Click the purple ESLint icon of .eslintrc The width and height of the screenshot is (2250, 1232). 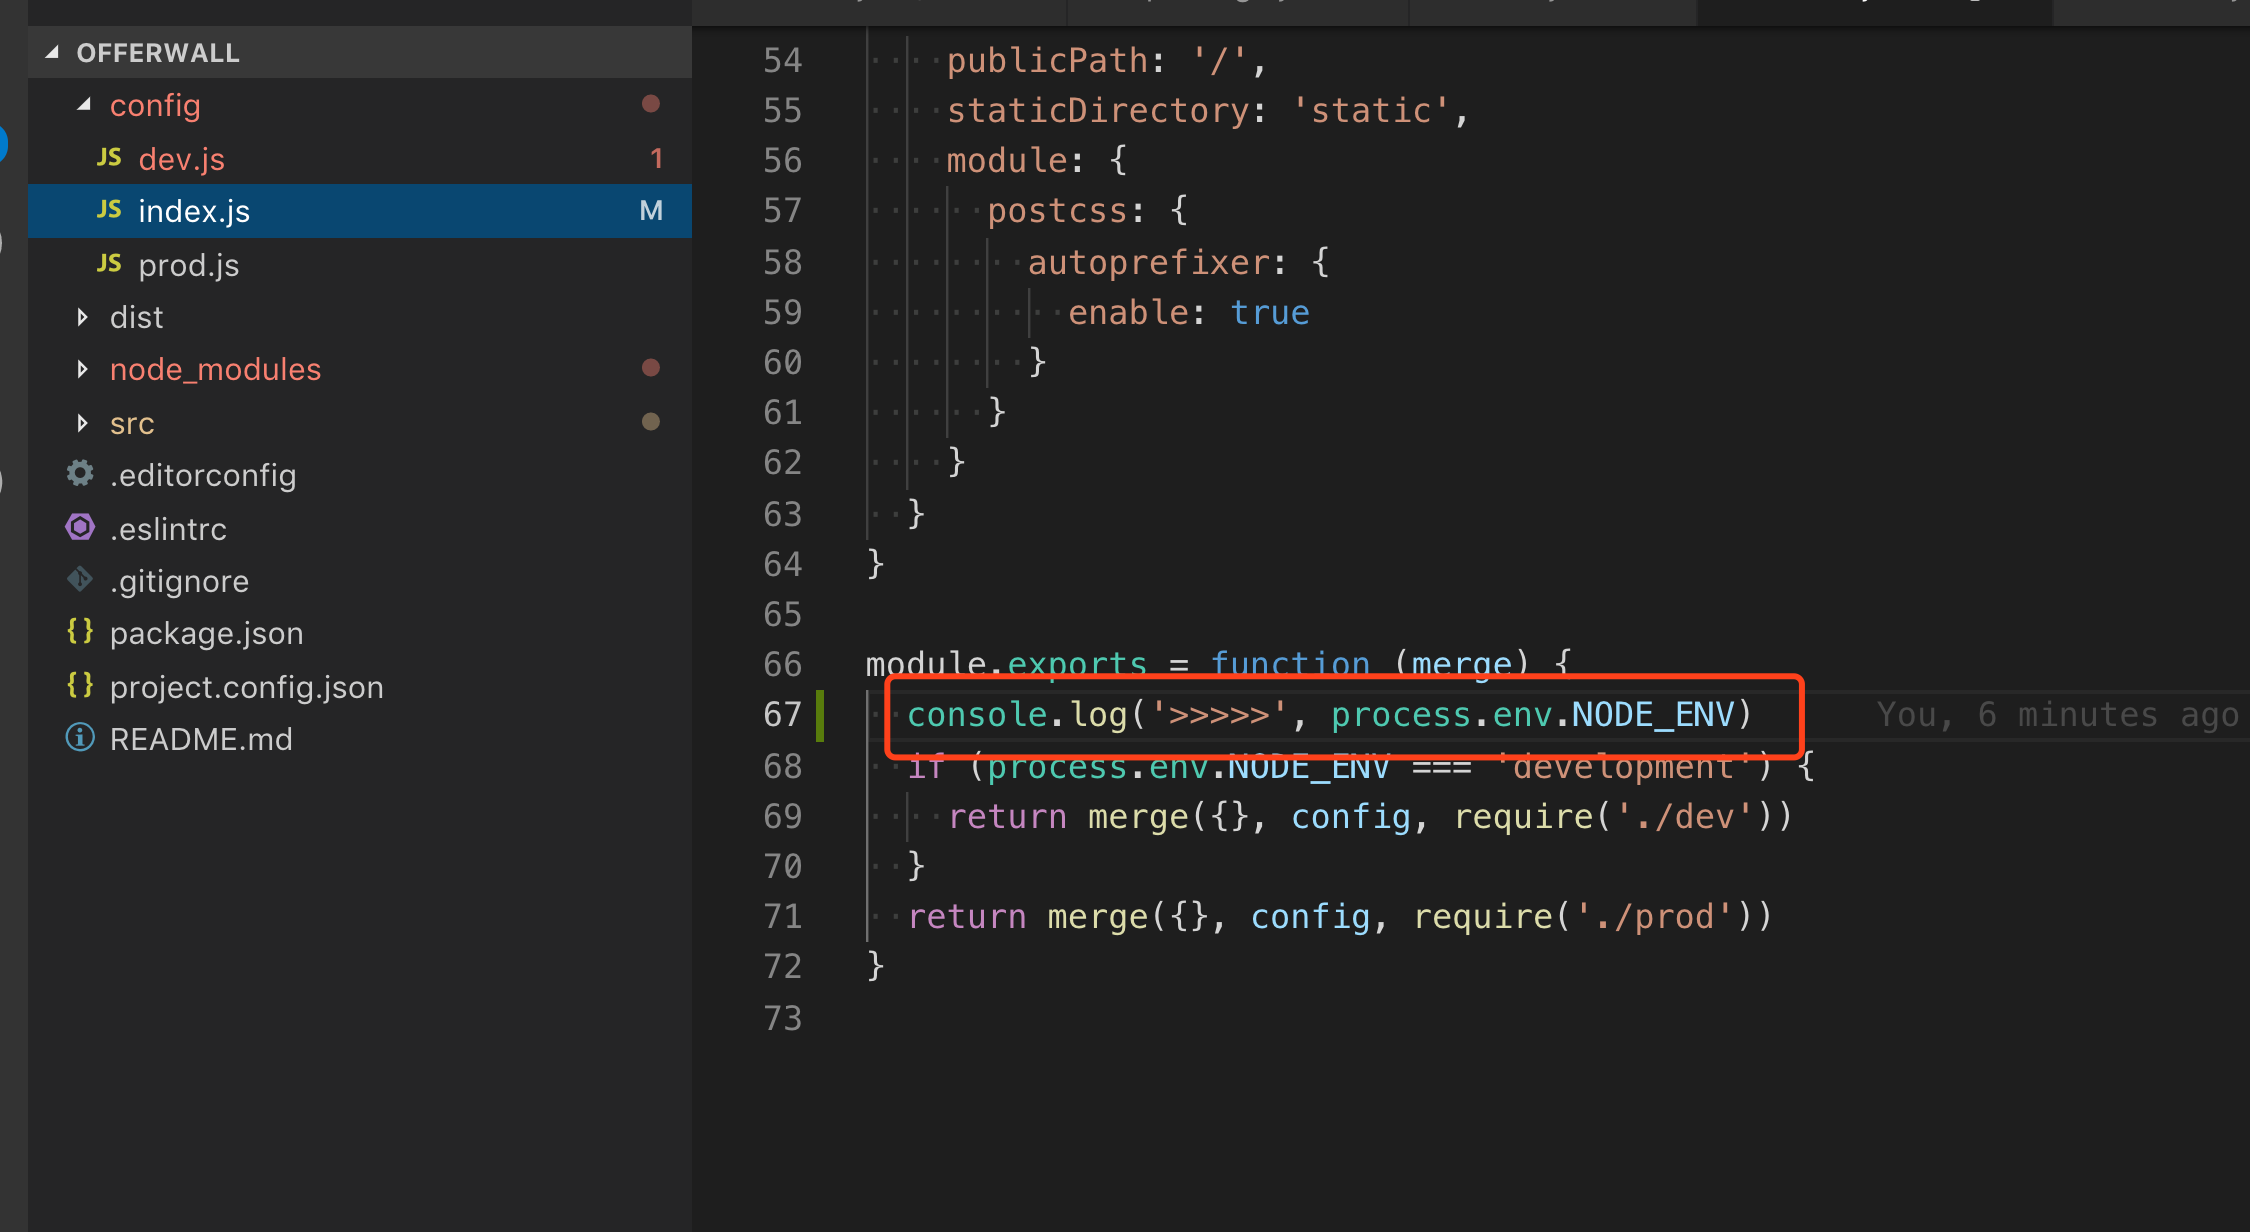(x=80, y=527)
